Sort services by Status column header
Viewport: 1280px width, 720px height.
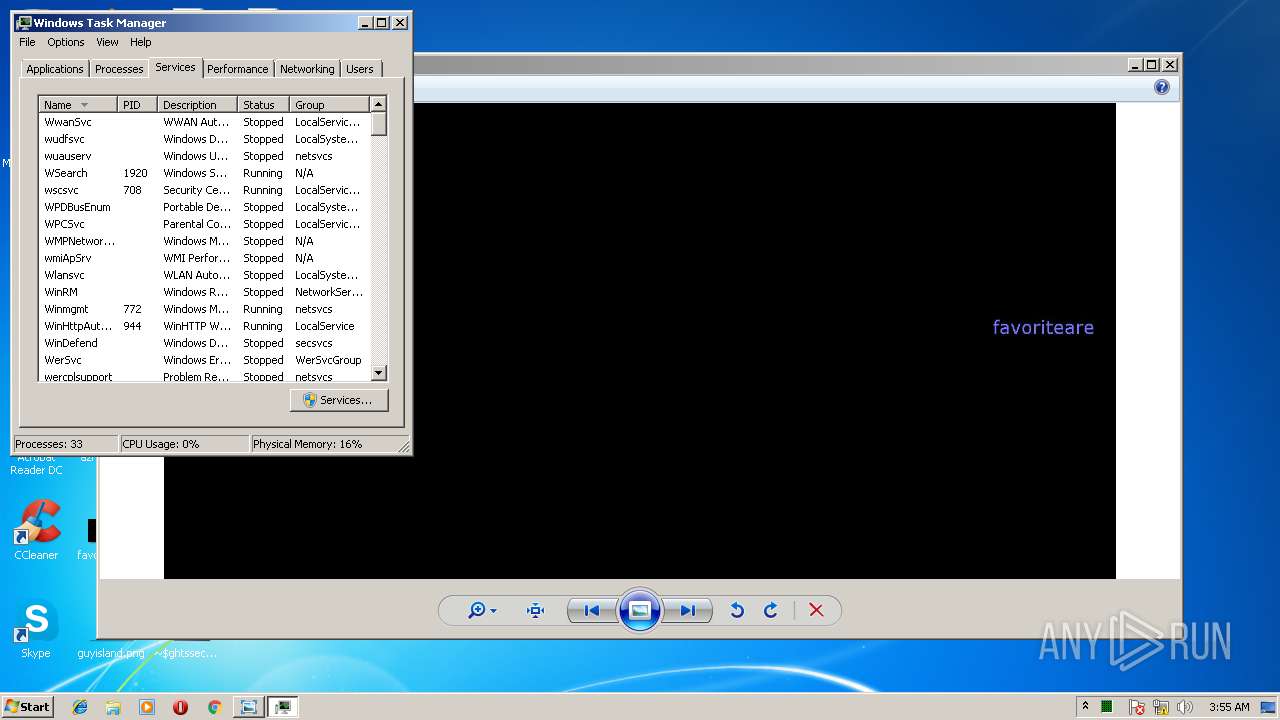[x=264, y=105]
